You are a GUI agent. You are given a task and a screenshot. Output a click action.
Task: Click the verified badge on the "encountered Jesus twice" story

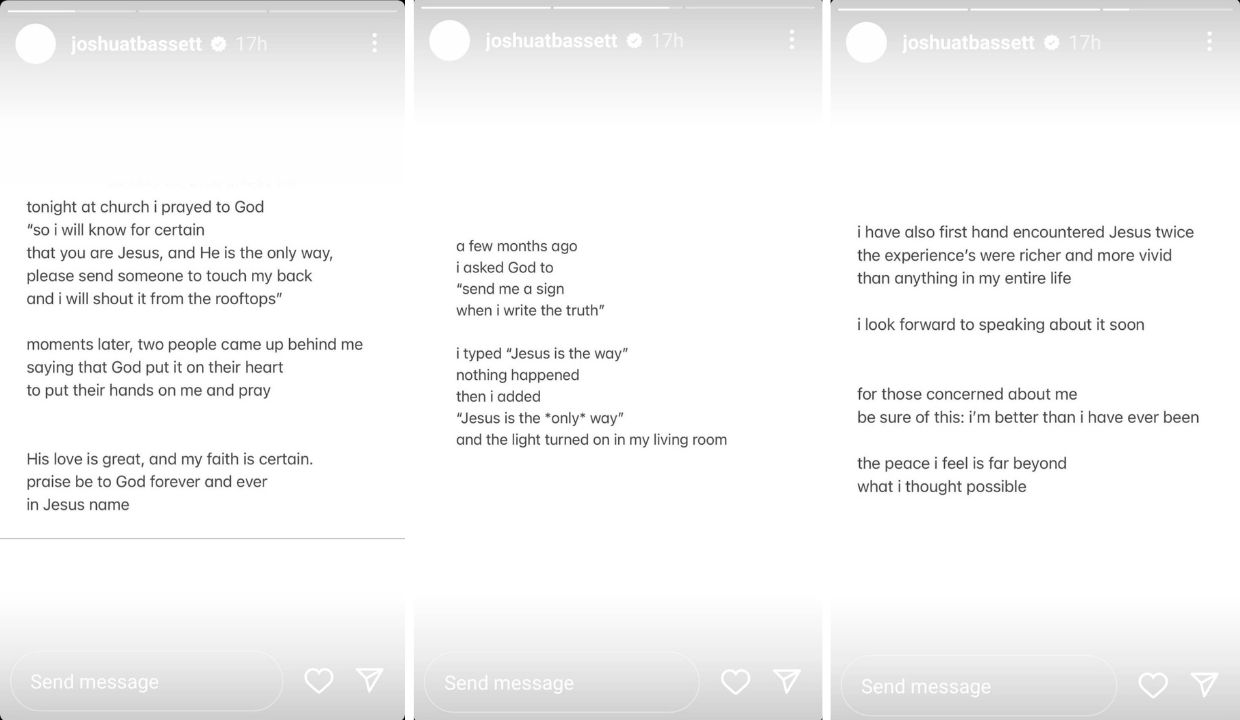point(1051,43)
